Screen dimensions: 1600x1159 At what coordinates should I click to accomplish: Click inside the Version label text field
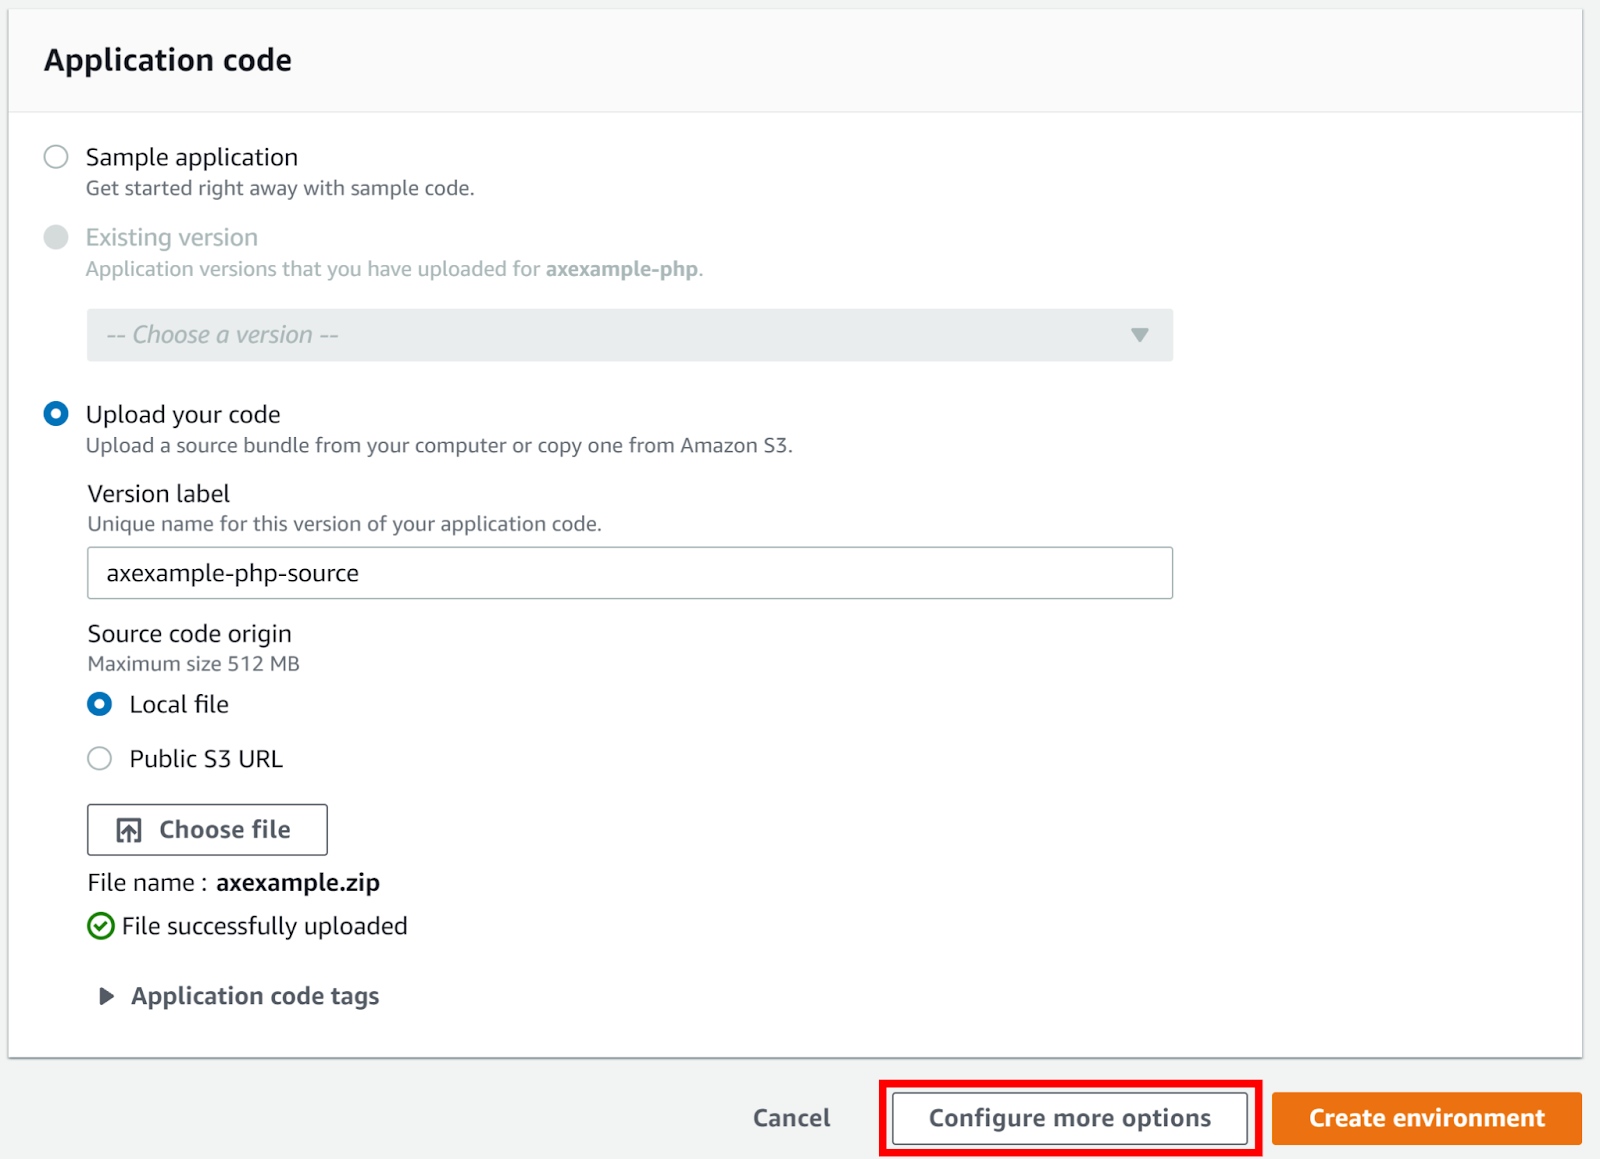click(629, 573)
